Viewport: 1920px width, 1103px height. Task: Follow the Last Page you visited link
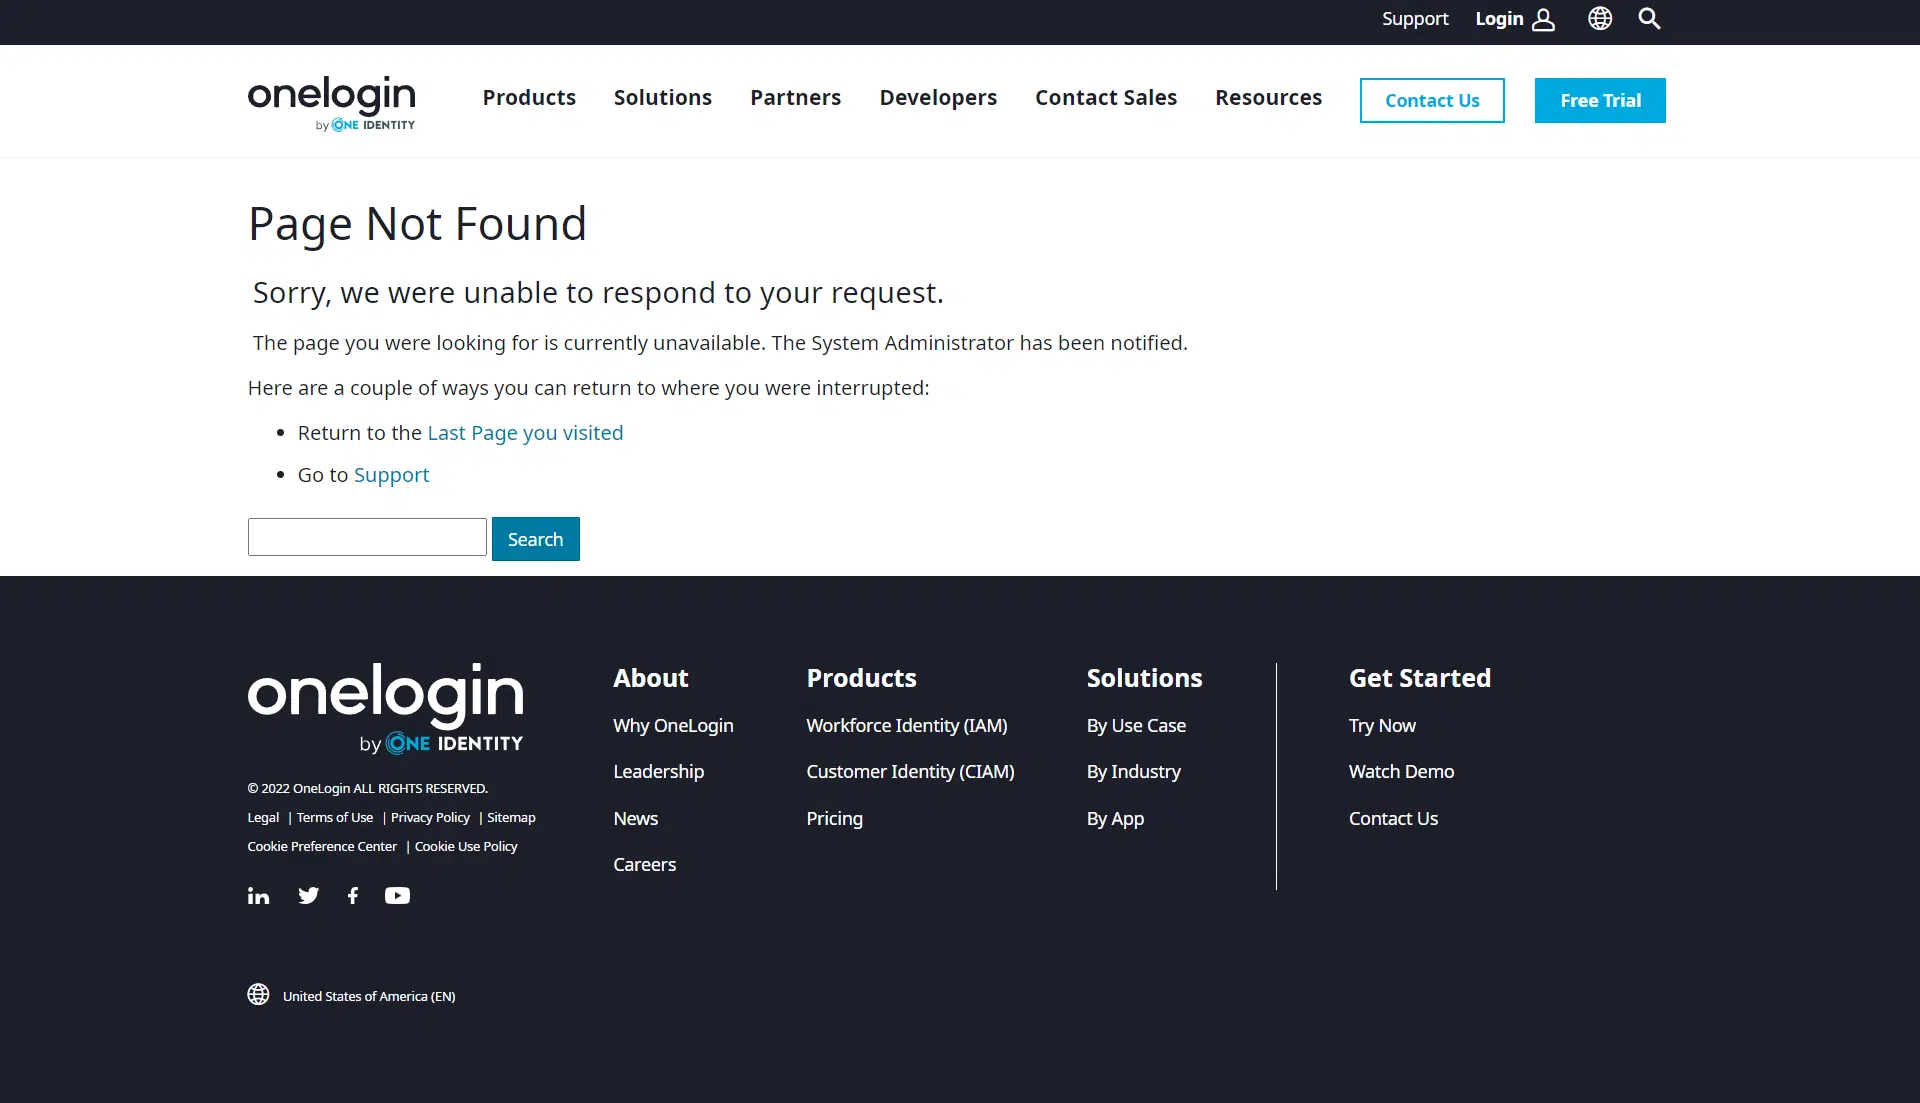point(525,433)
